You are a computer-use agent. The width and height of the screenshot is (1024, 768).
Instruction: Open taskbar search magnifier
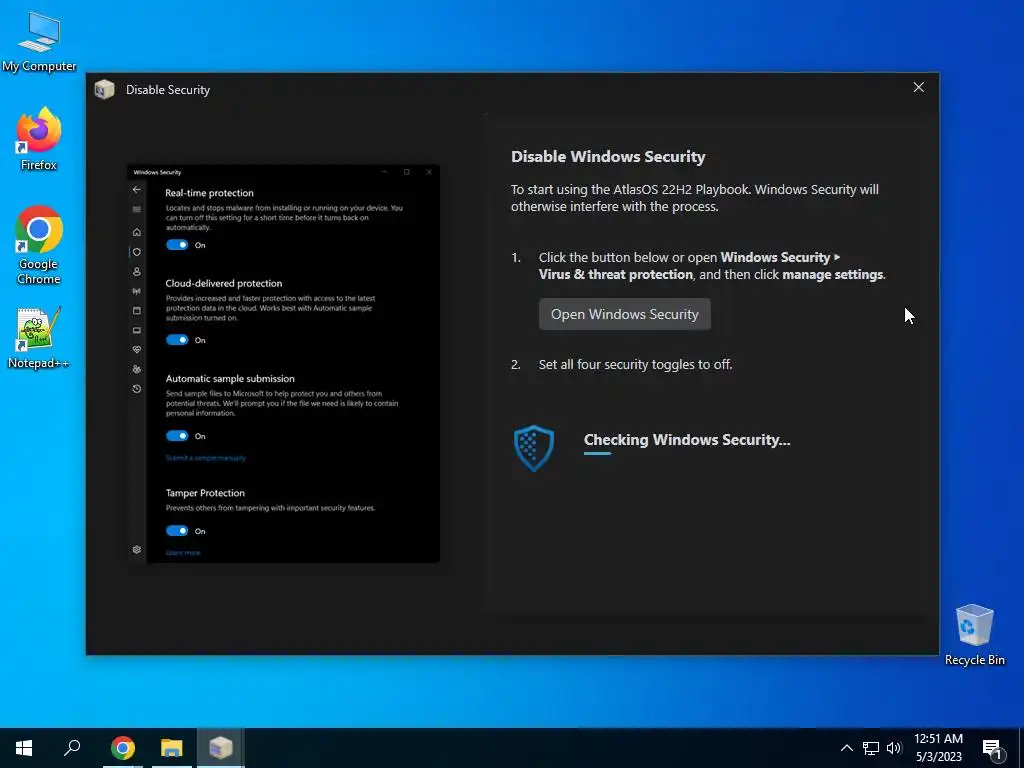point(72,748)
